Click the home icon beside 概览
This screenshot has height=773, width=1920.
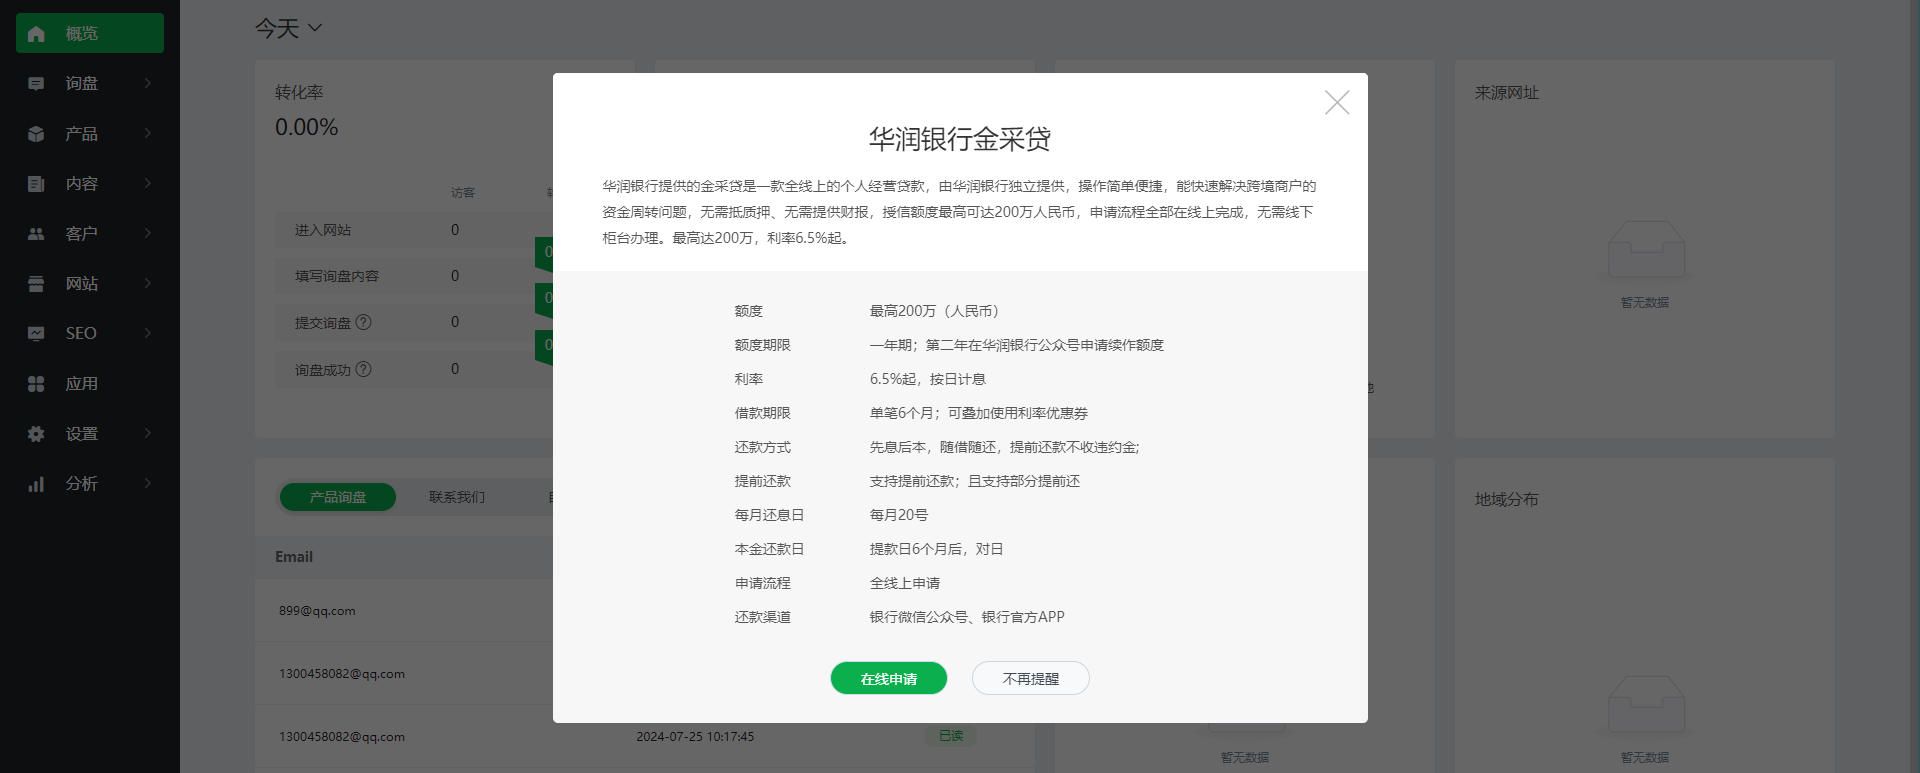tap(36, 34)
